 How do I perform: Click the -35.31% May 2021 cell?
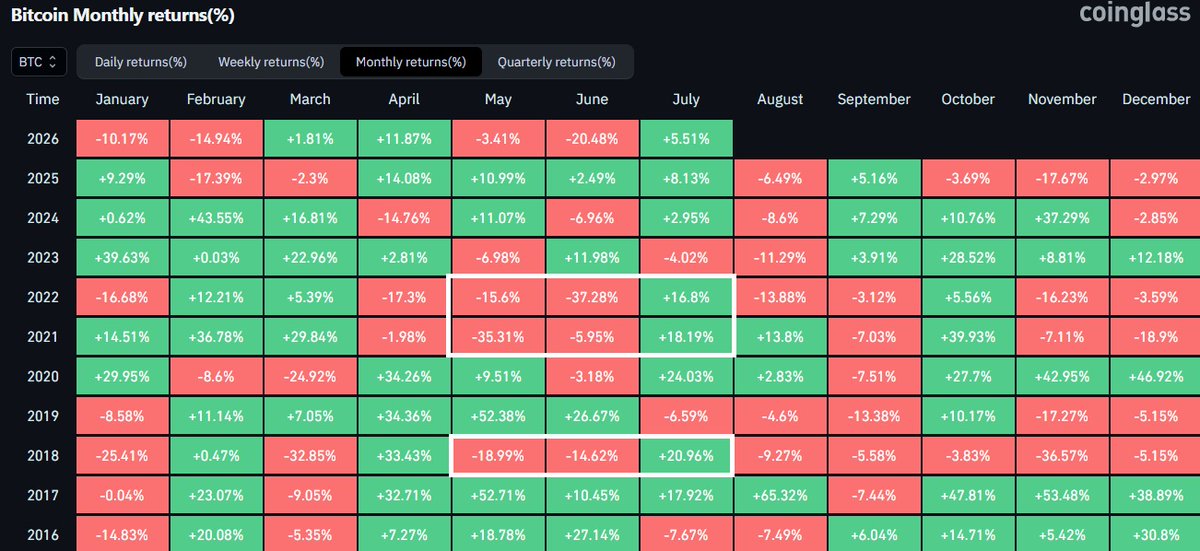coord(498,337)
